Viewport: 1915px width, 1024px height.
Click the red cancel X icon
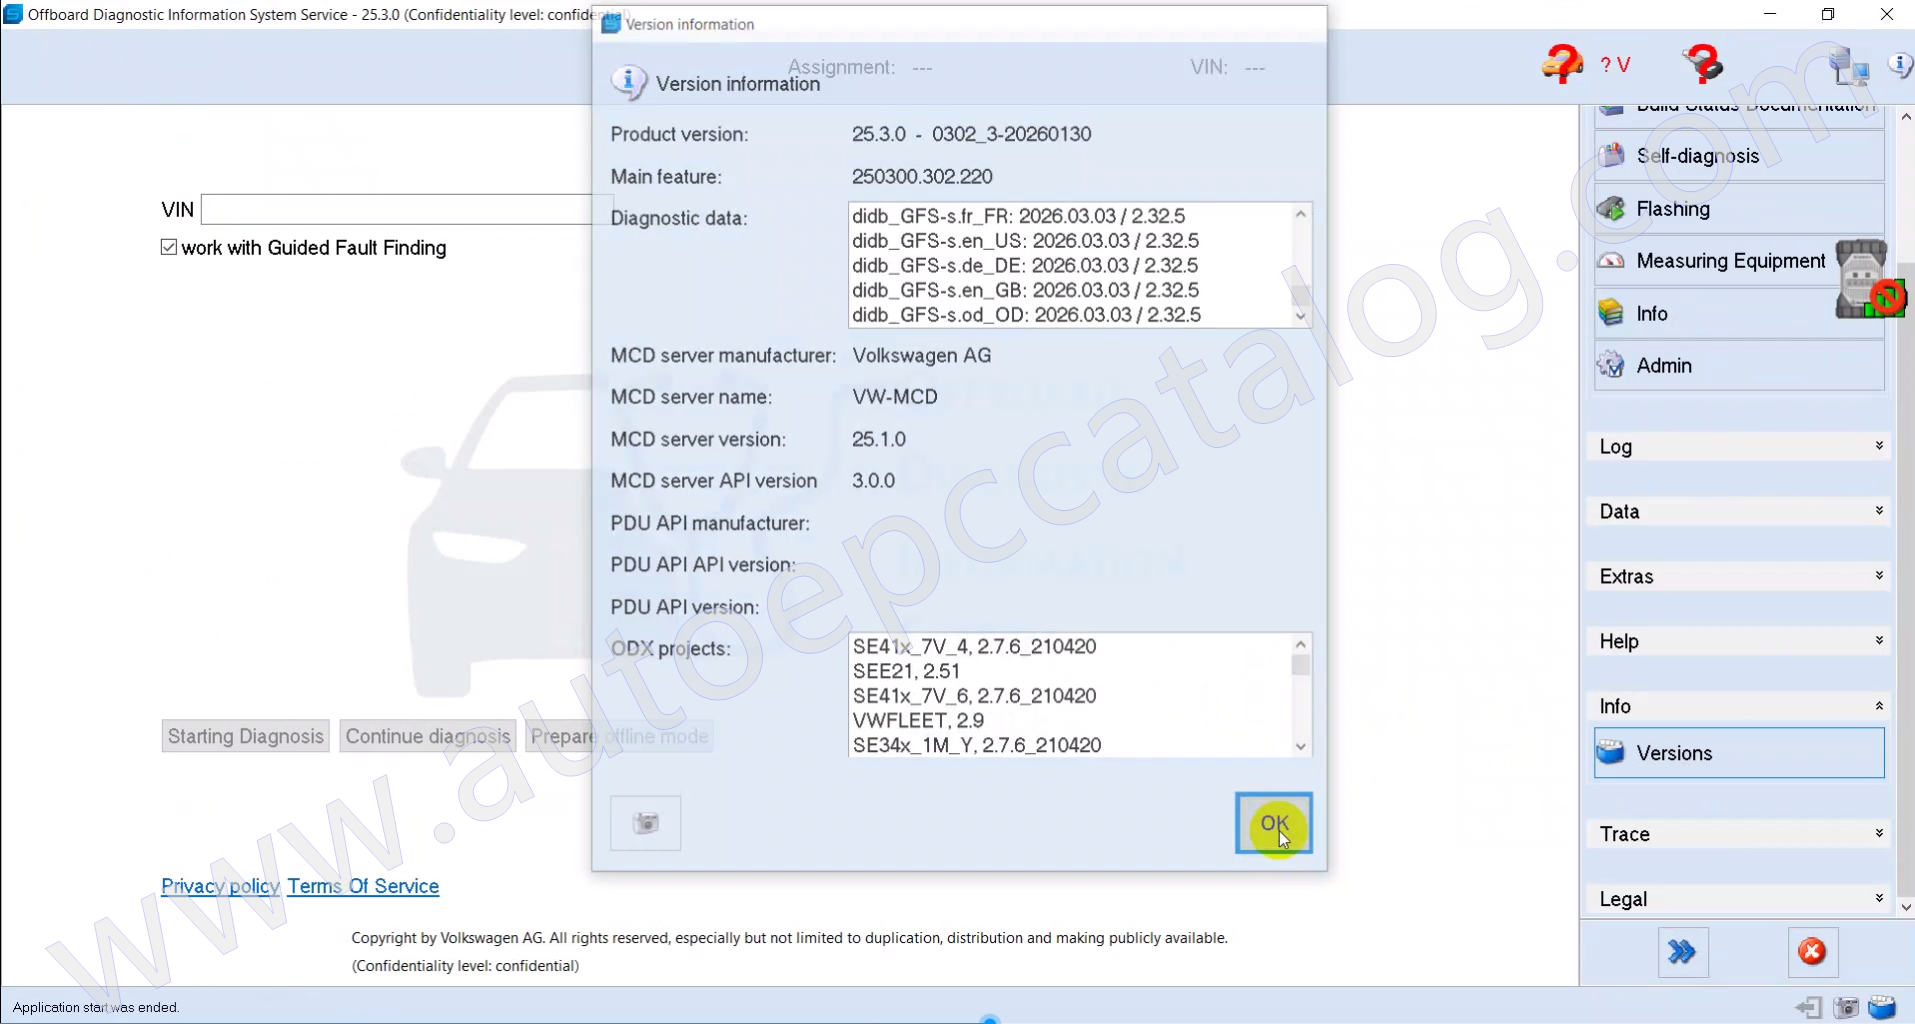pos(1812,951)
